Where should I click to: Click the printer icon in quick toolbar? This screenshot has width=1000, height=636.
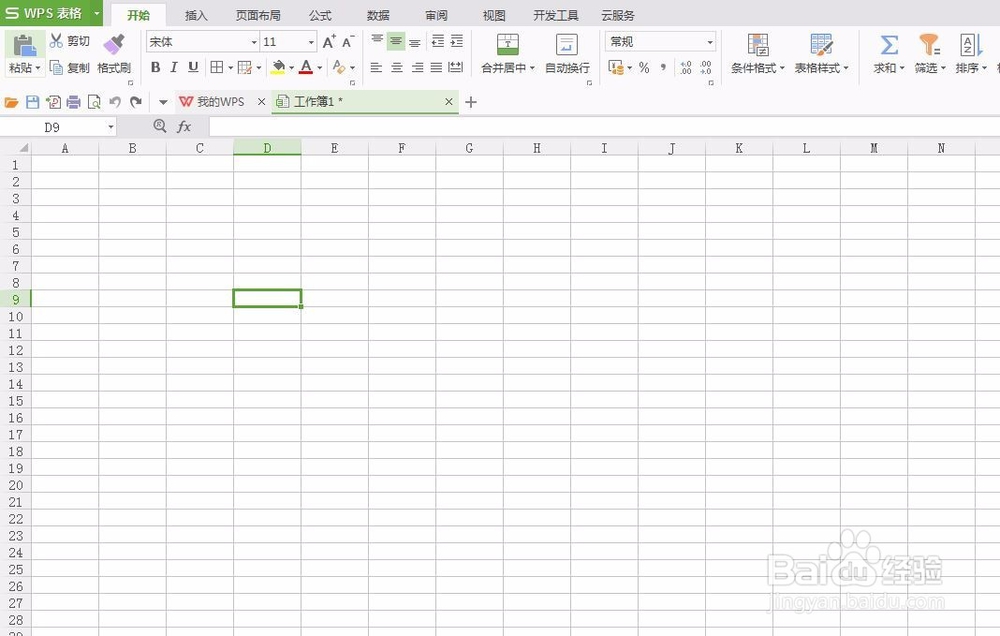(73, 102)
